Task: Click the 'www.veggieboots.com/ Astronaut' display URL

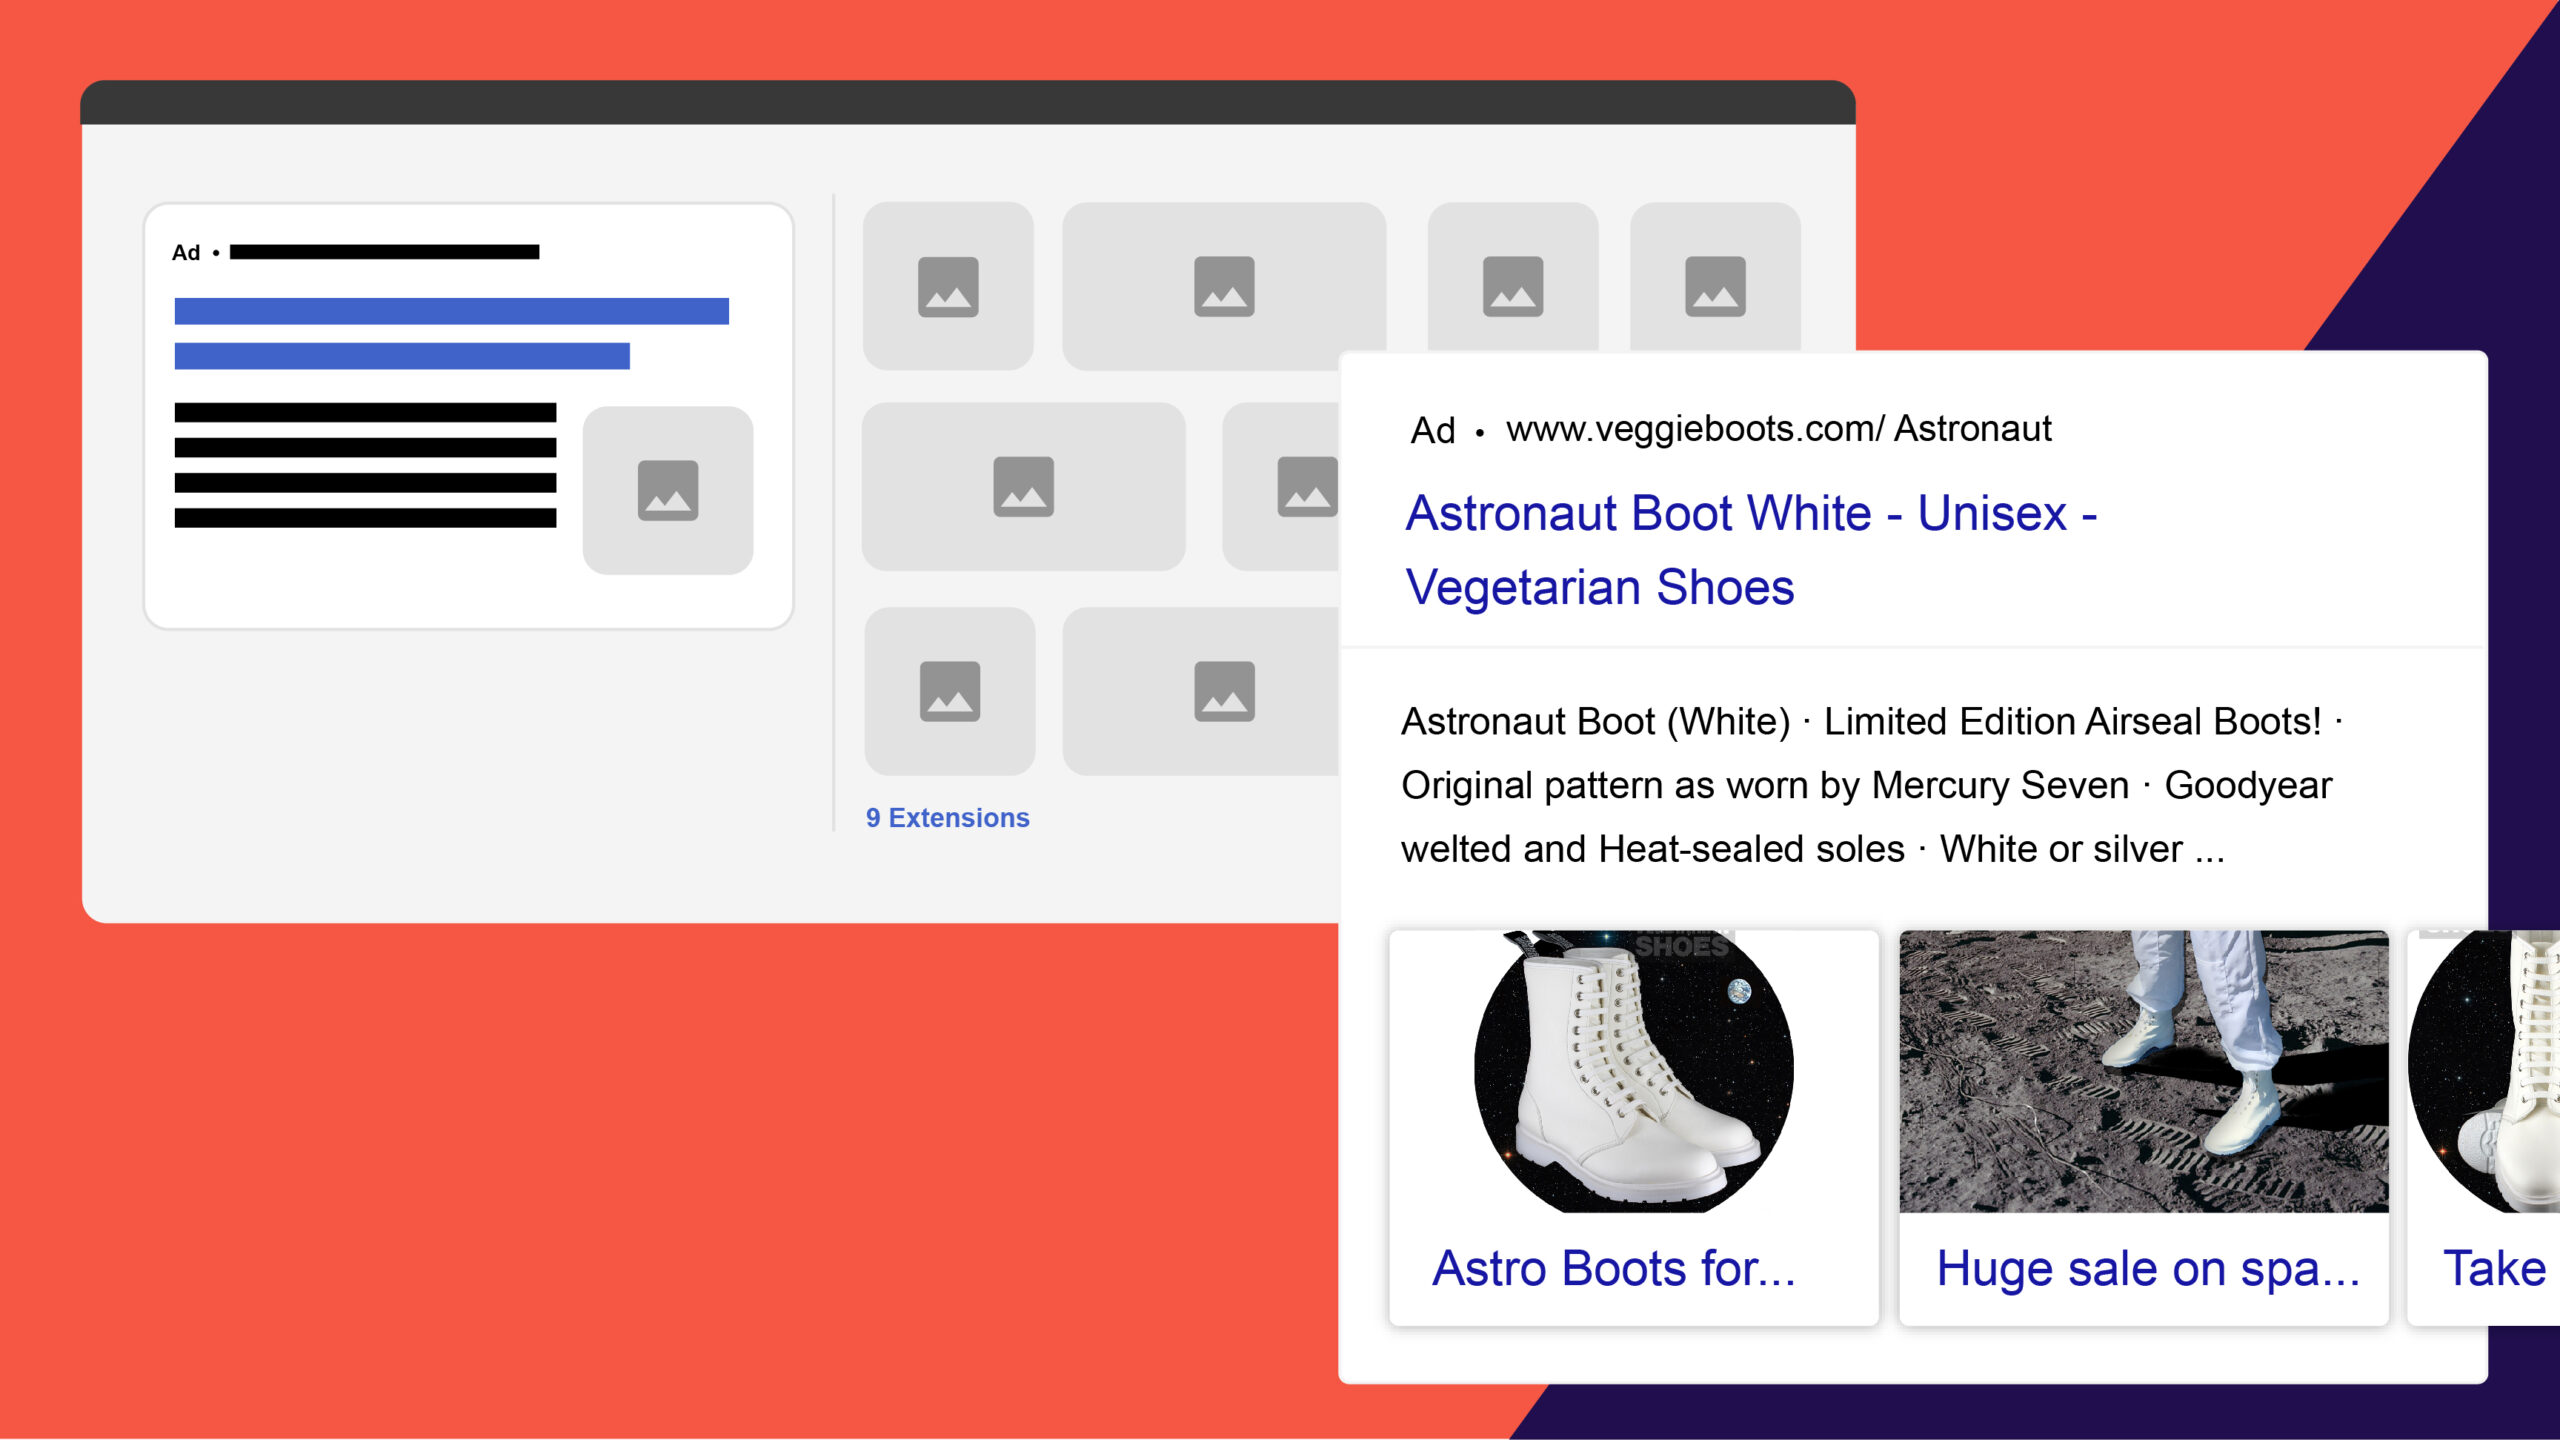Action: pos(1779,428)
